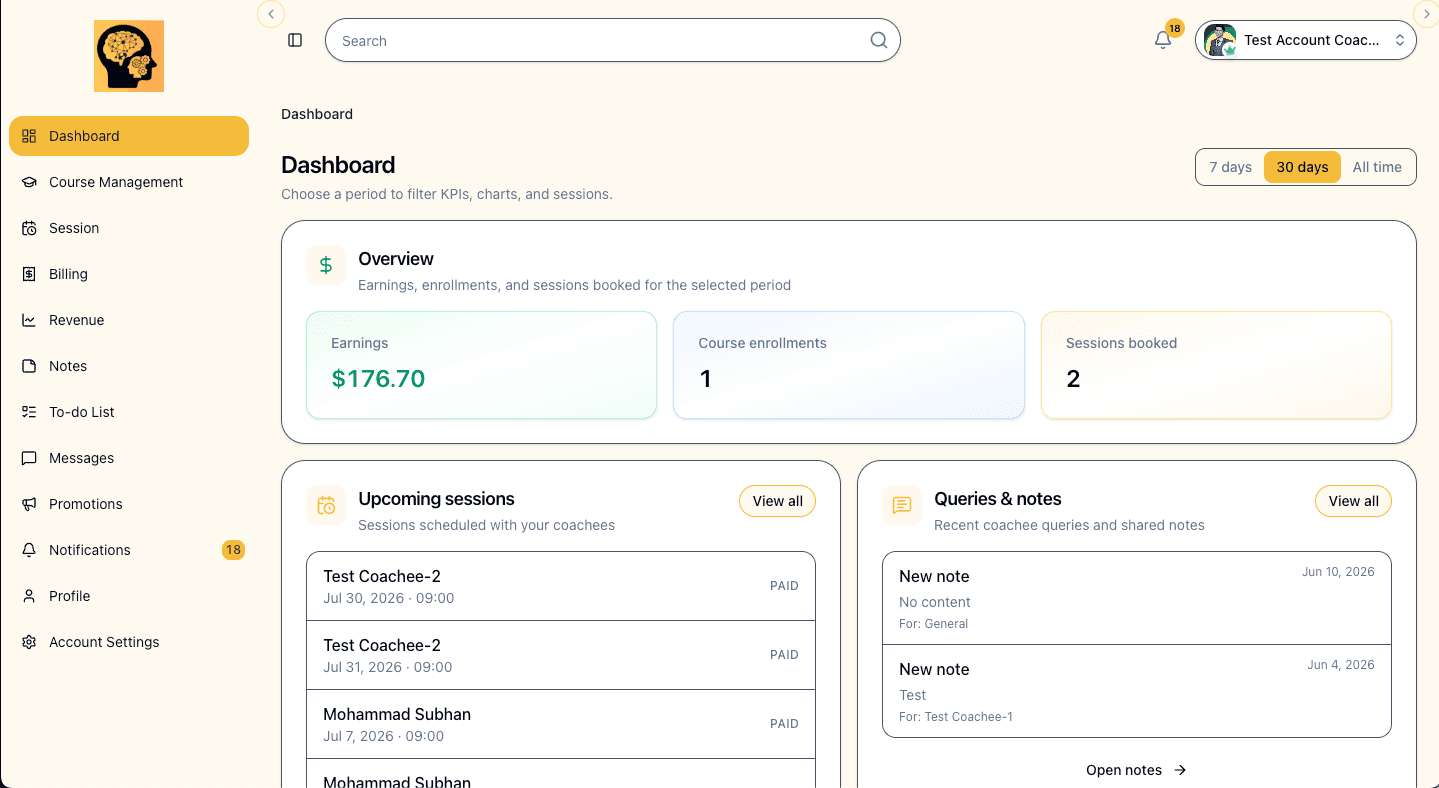Screen dimensions: 1439x788
Task: Select the 30 days period
Action: coord(1302,167)
